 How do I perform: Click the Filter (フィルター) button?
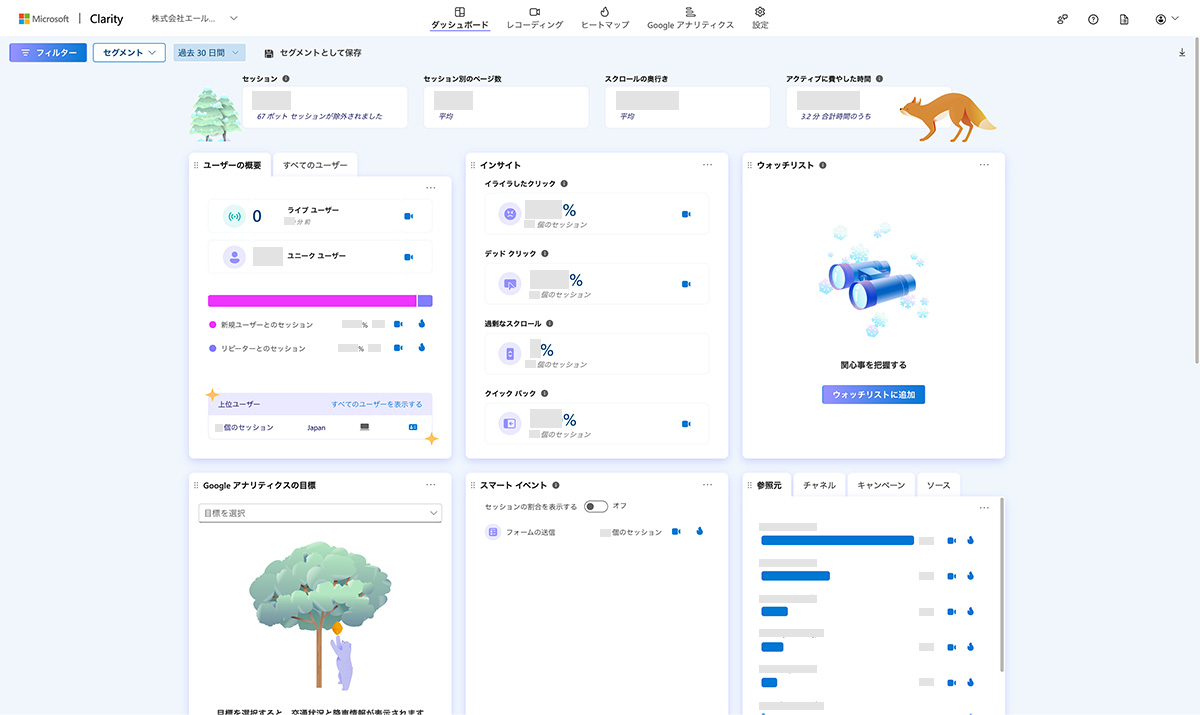48,53
